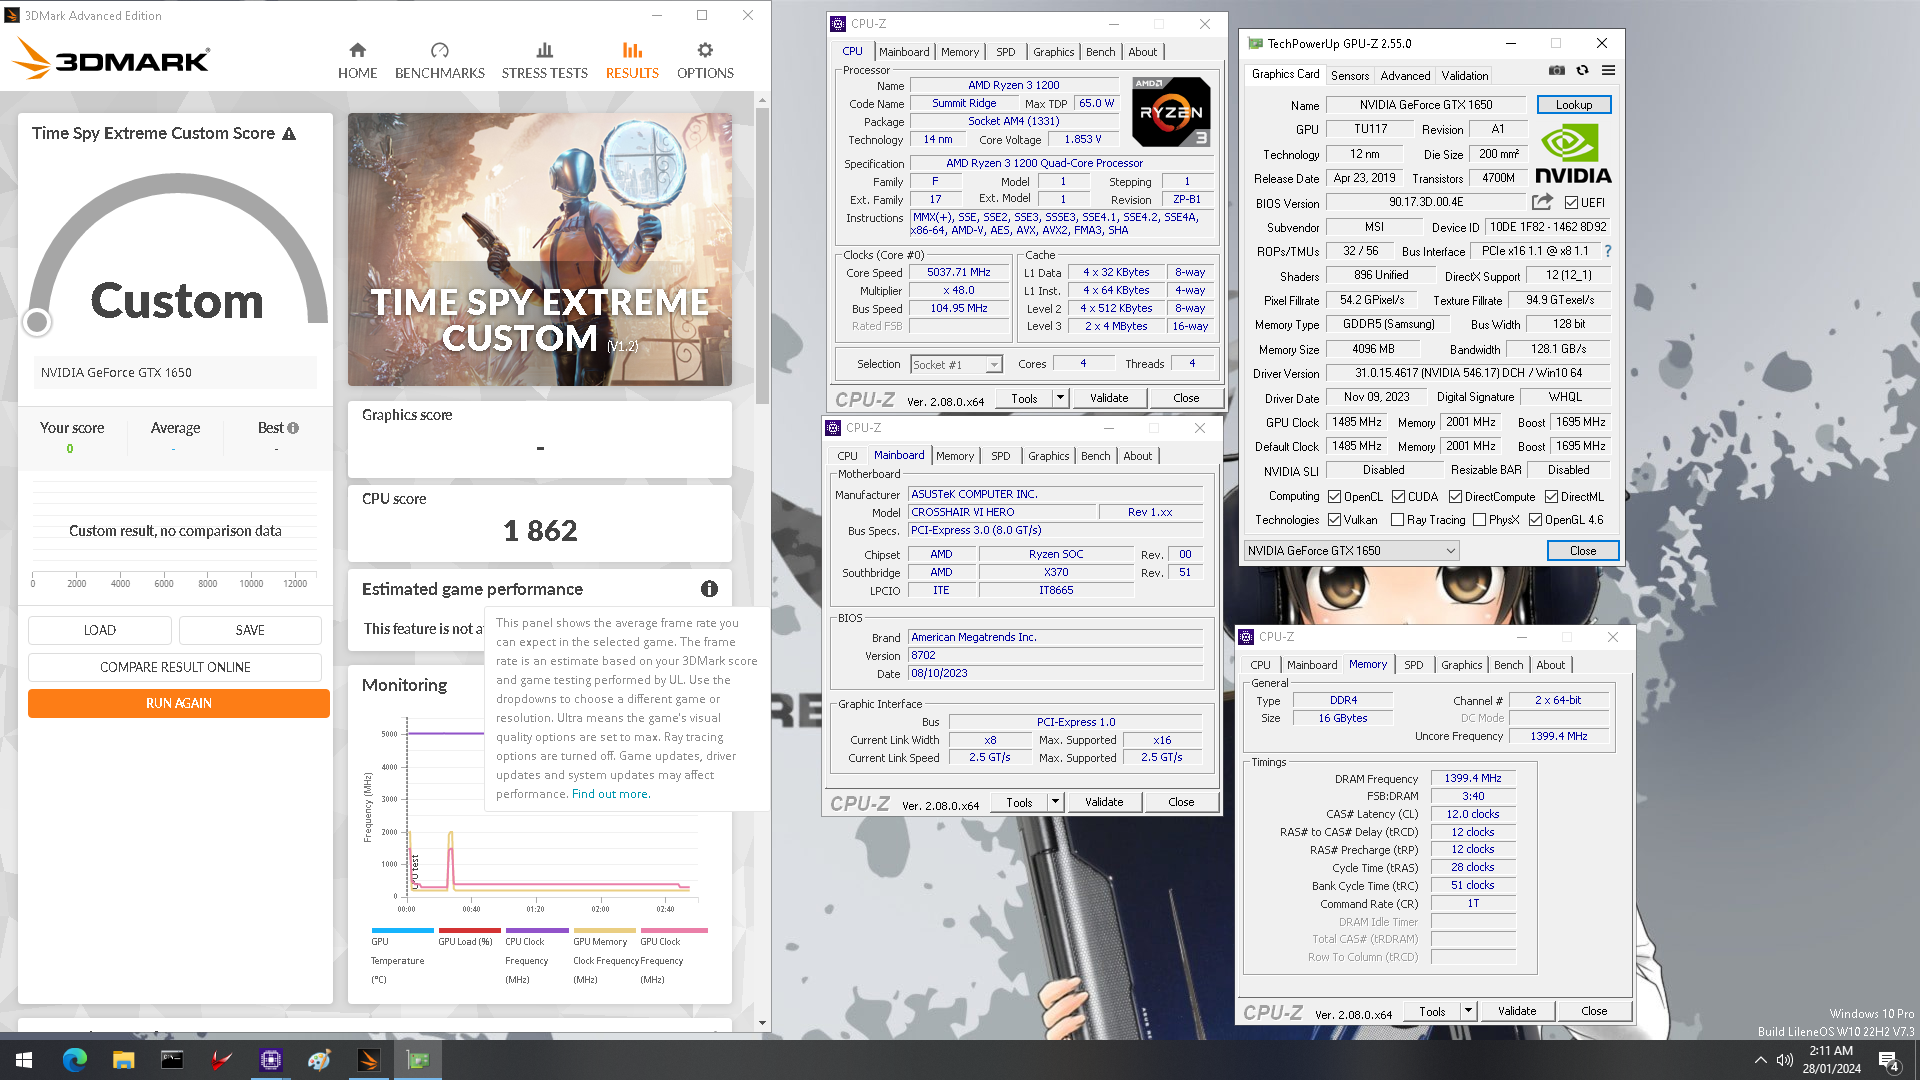Click the 3DMark vertical scrollbar thumb

762,255
